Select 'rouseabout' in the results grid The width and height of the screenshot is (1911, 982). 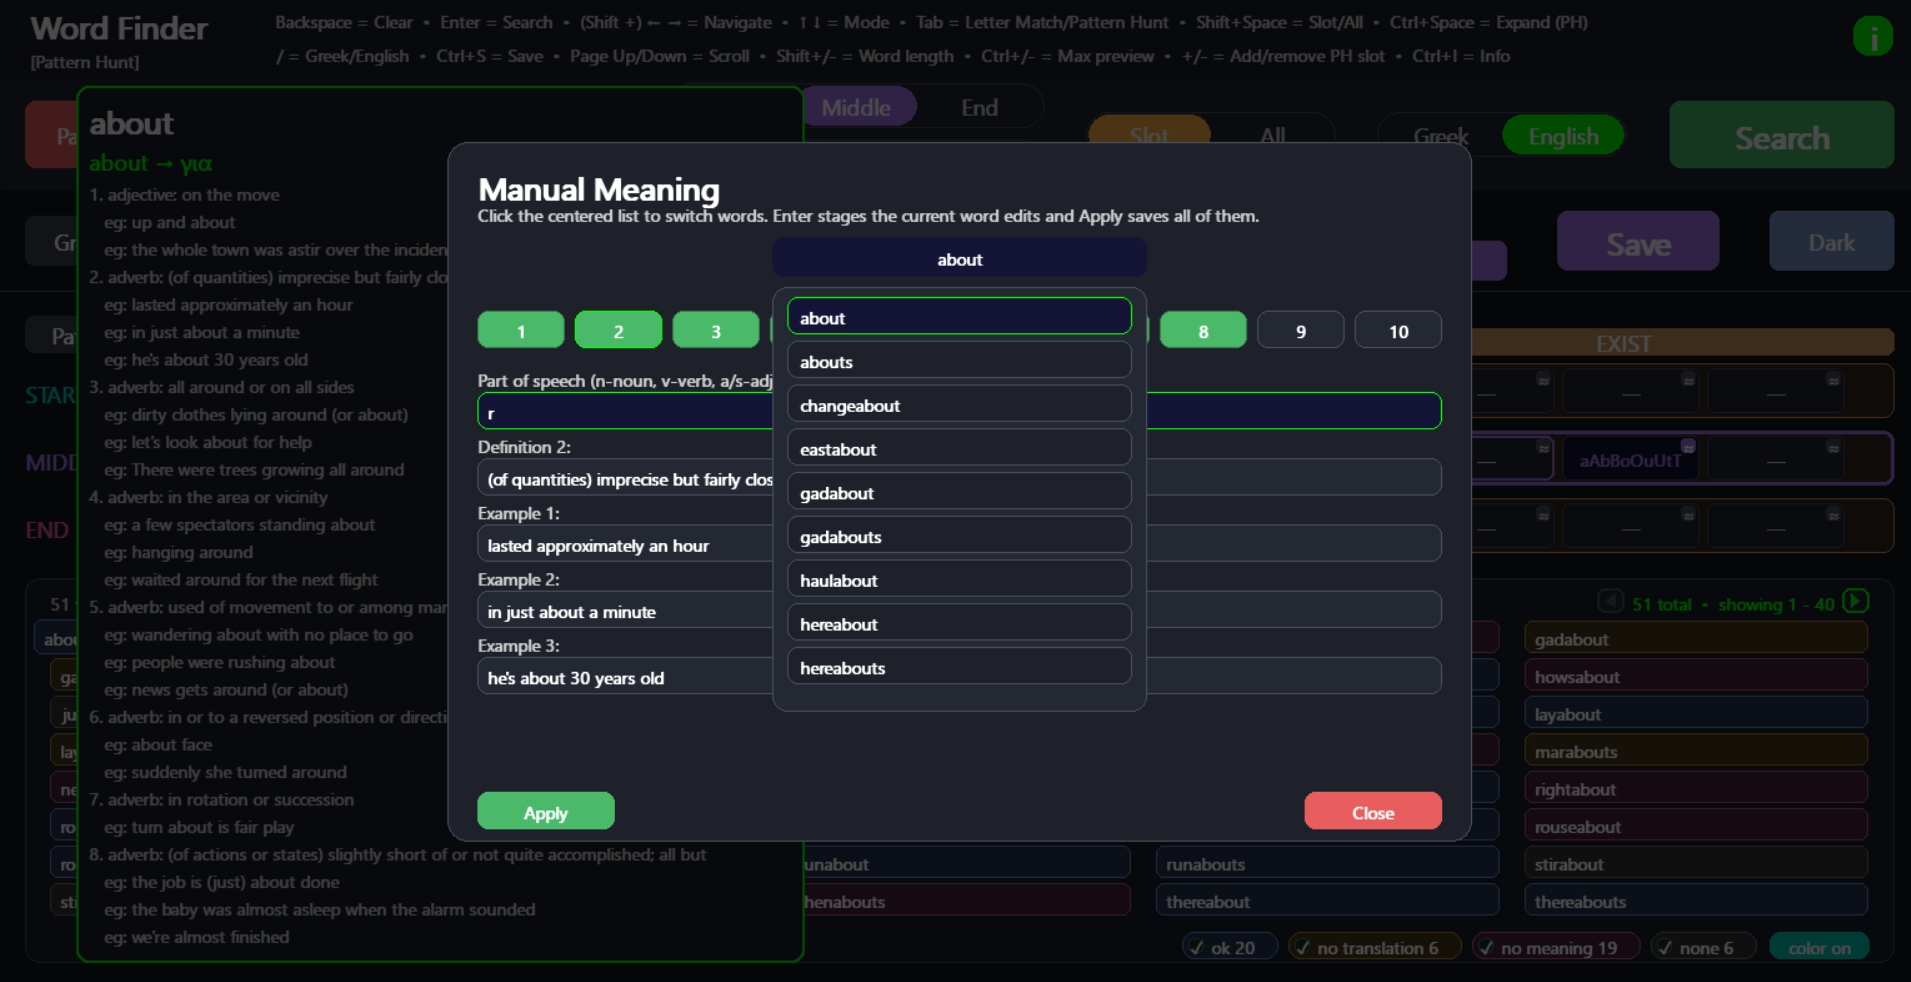coord(1695,826)
